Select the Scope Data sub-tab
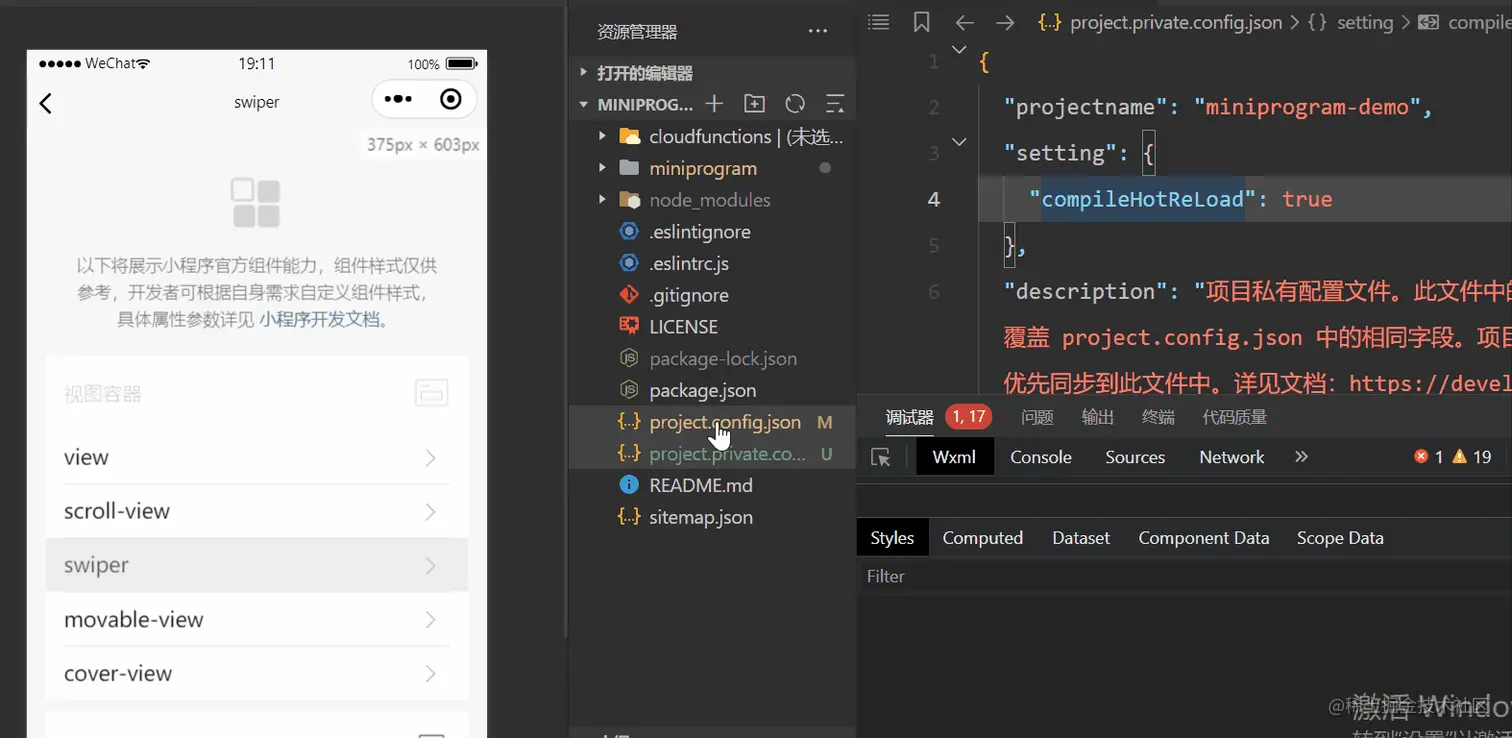Viewport: 1512px width, 738px height. coord(1340,538)
